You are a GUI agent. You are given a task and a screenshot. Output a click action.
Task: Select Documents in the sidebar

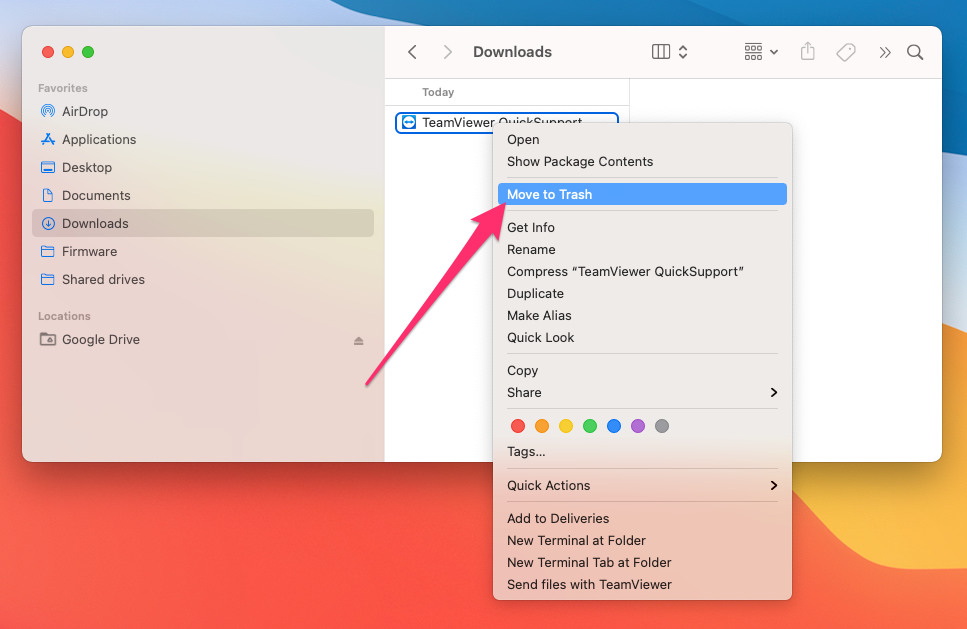(202, 195)
